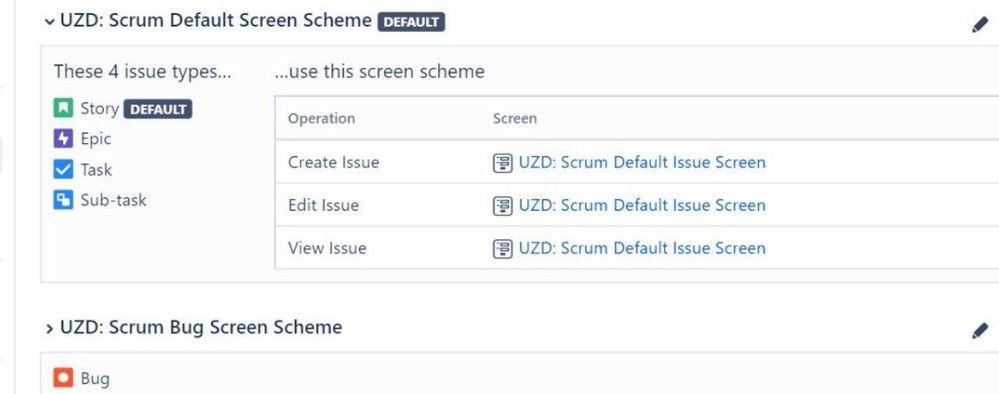Edit the Scrum Bug Screen Scheme via pencil icon
The height and width of the screenshot is (394, 999).
coord(980,331)
